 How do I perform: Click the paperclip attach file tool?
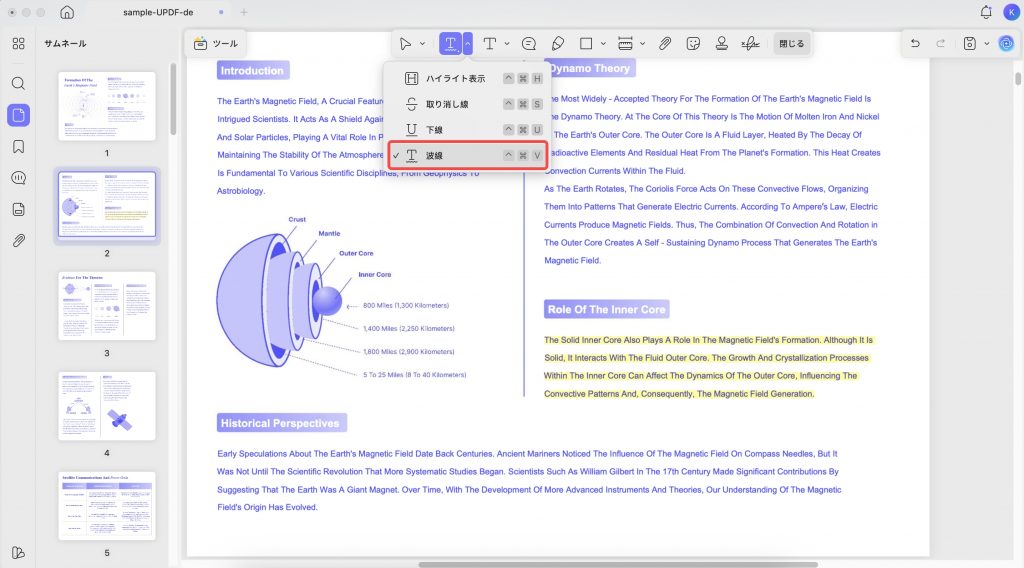tap(665, 44)
